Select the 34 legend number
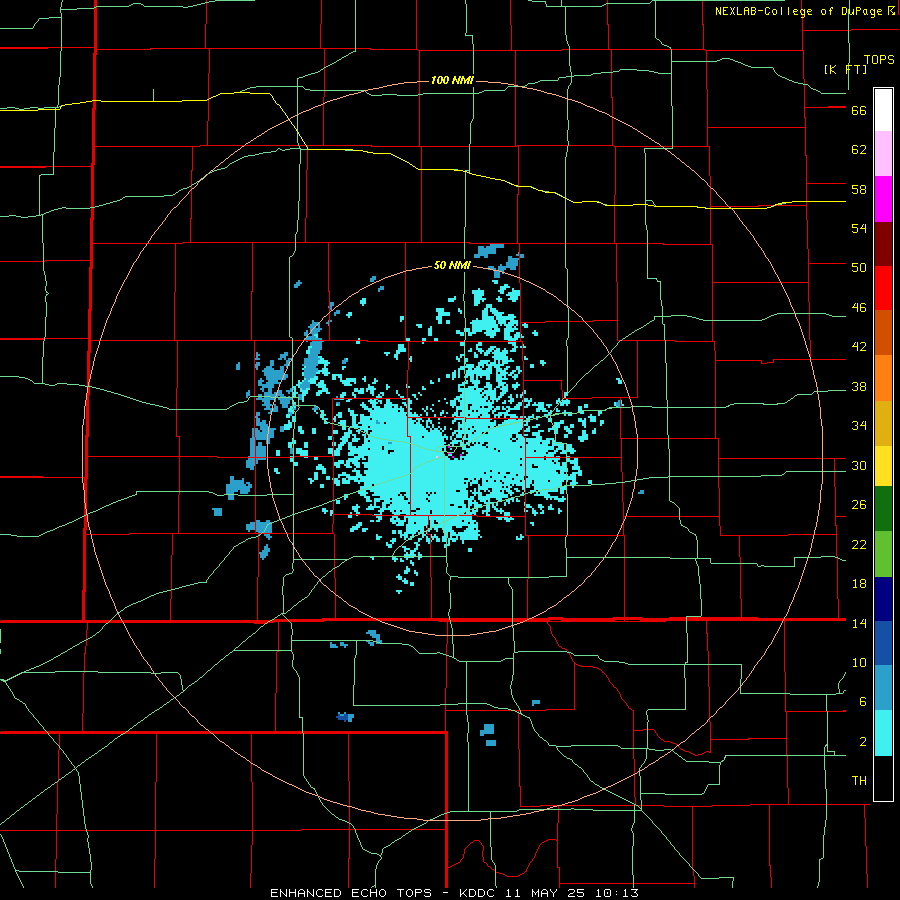Screen dimensions: 900x900 point(859,426)
